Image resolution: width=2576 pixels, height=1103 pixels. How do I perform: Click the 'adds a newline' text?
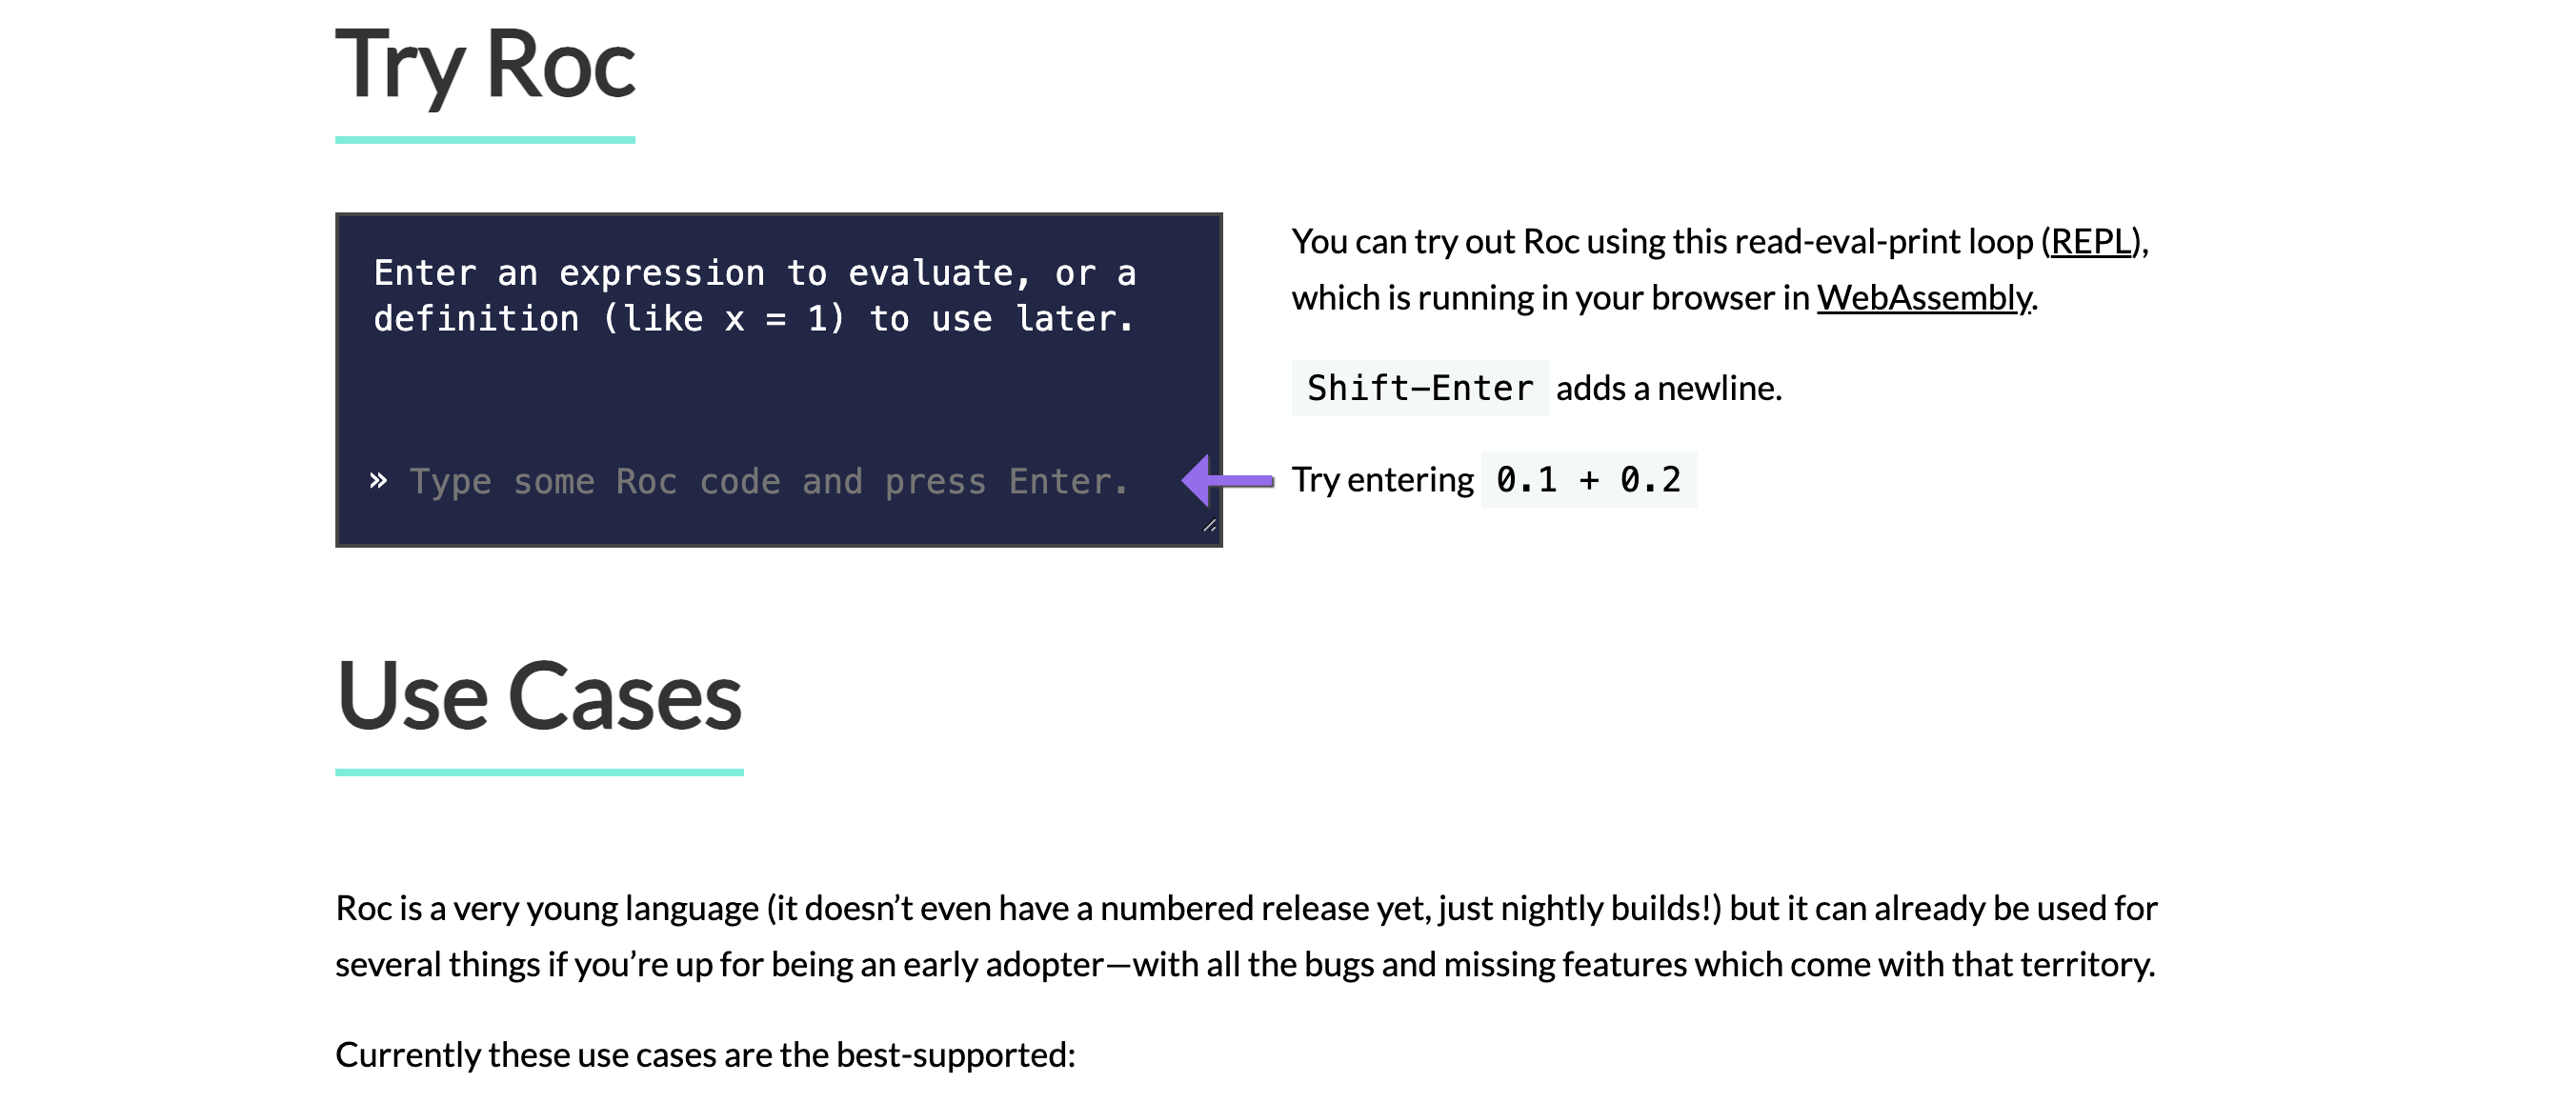pyautogui.click(x=1669, y=388)
